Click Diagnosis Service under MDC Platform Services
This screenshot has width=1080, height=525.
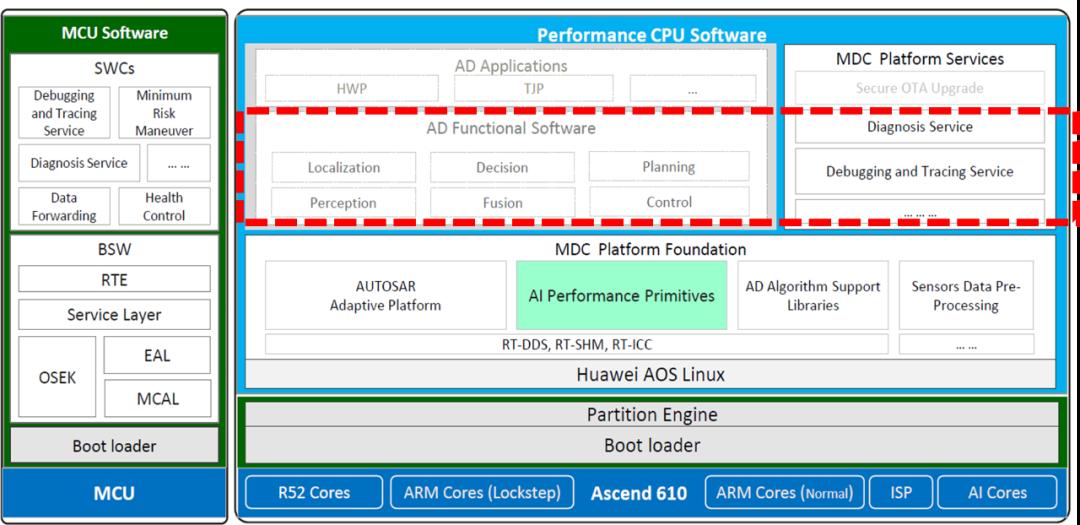click(x=920, y=127)
